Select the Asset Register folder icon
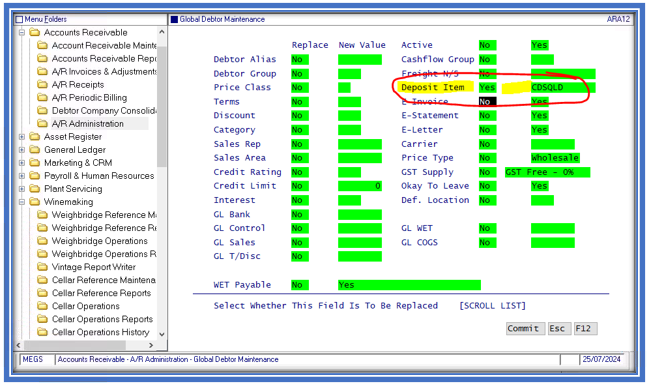Viewport: 649px width, 384px height. 35,137
